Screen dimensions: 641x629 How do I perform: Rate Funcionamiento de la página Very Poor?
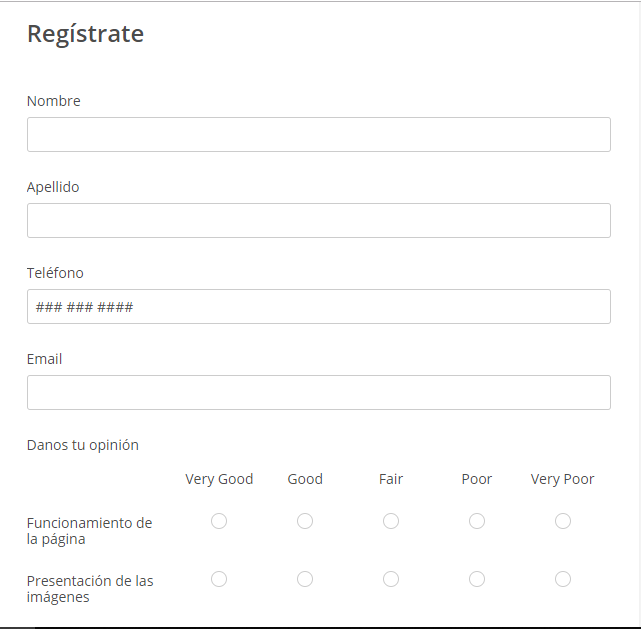click(563, 521)
